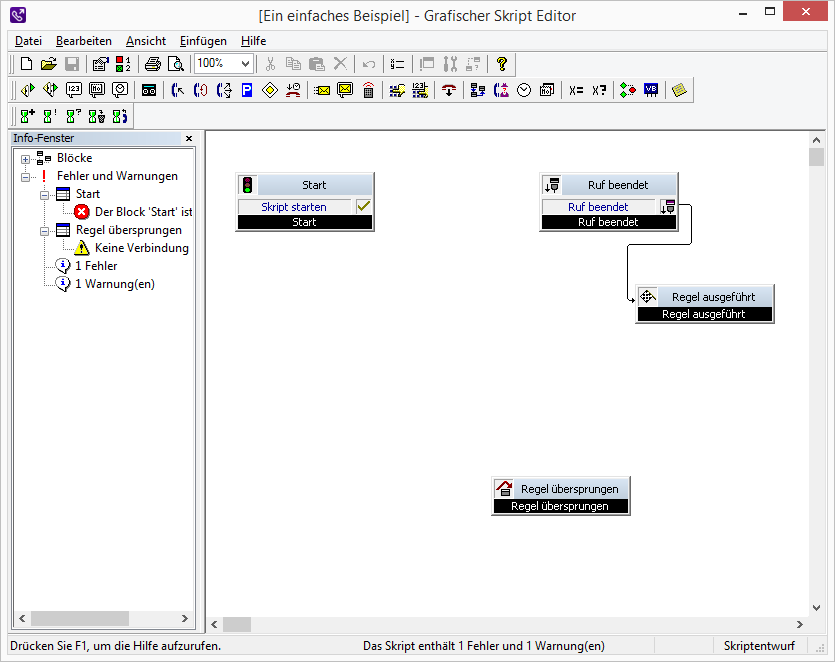Open the 'Einfügen' menu
835x662 pixels.
point(203,41)
